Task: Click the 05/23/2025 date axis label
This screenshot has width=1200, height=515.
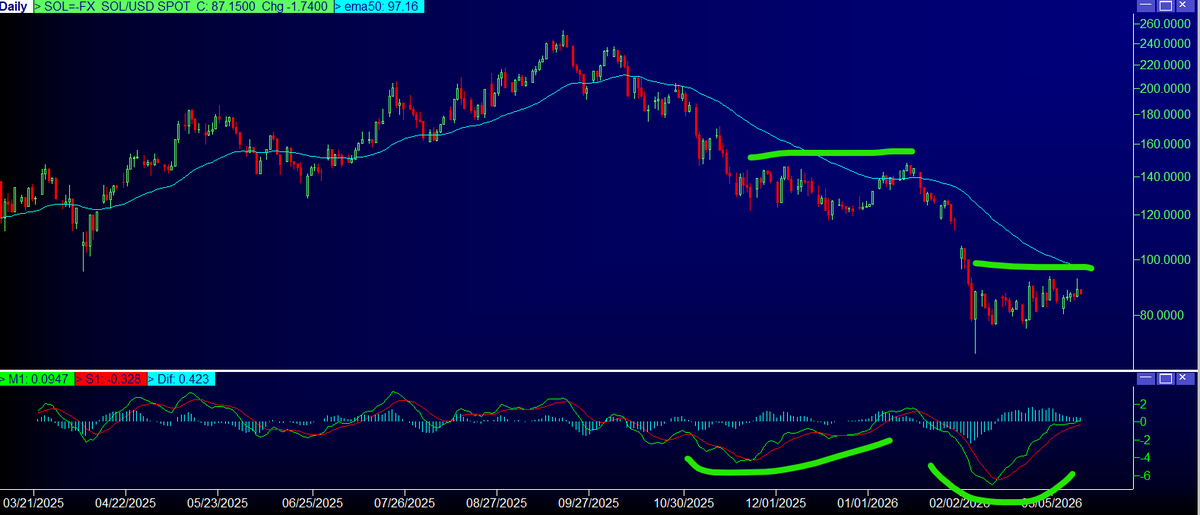Action: [x=218, y=503]
